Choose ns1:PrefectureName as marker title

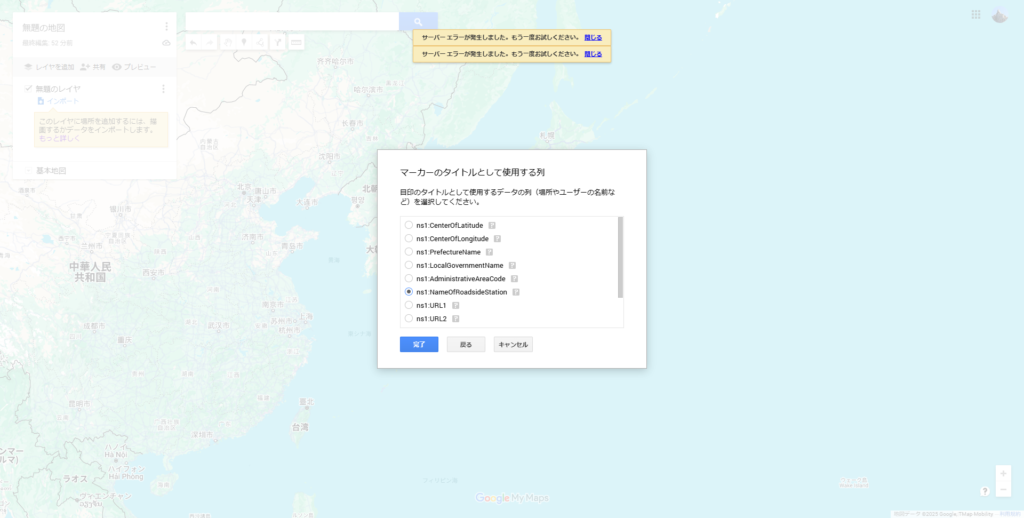409,251
